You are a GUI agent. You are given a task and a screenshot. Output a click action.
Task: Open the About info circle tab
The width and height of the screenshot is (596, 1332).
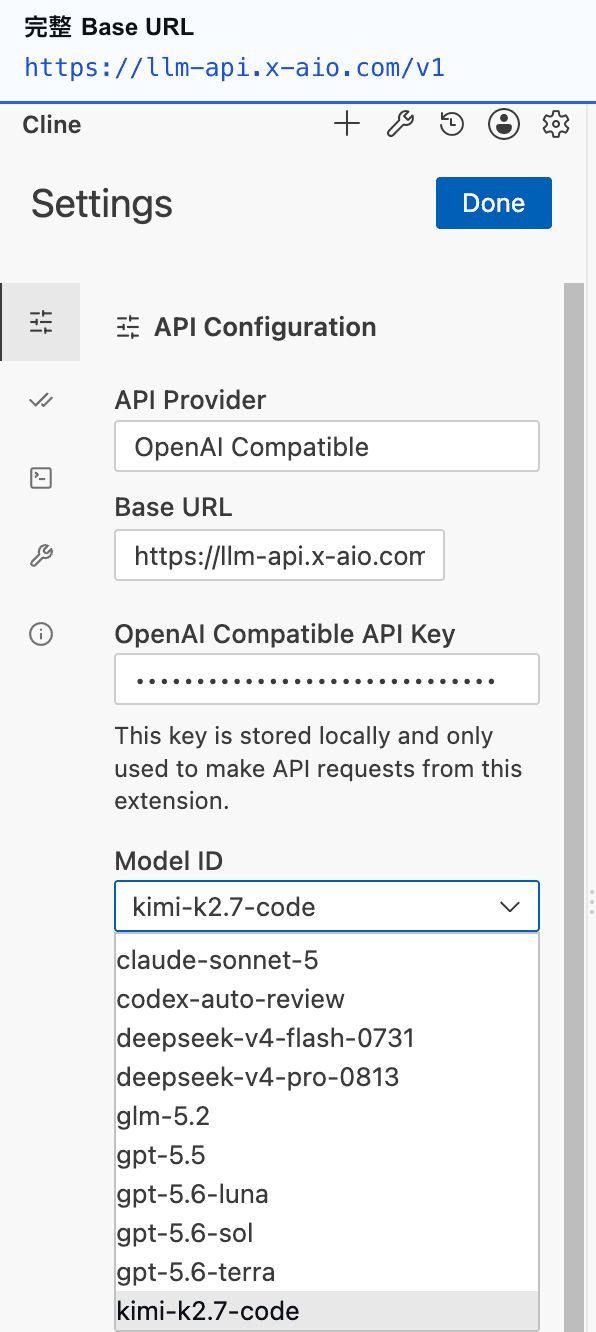click(x=41, y=634)
